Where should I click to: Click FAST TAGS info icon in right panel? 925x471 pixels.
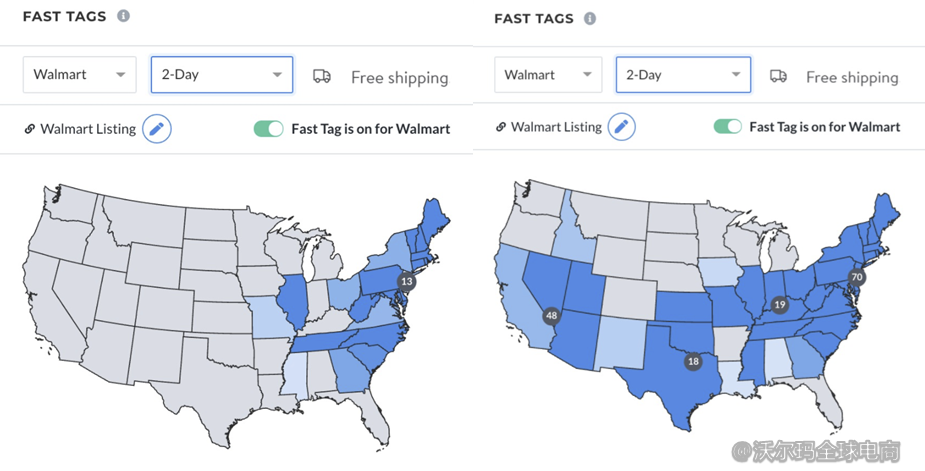pos(590,18)
